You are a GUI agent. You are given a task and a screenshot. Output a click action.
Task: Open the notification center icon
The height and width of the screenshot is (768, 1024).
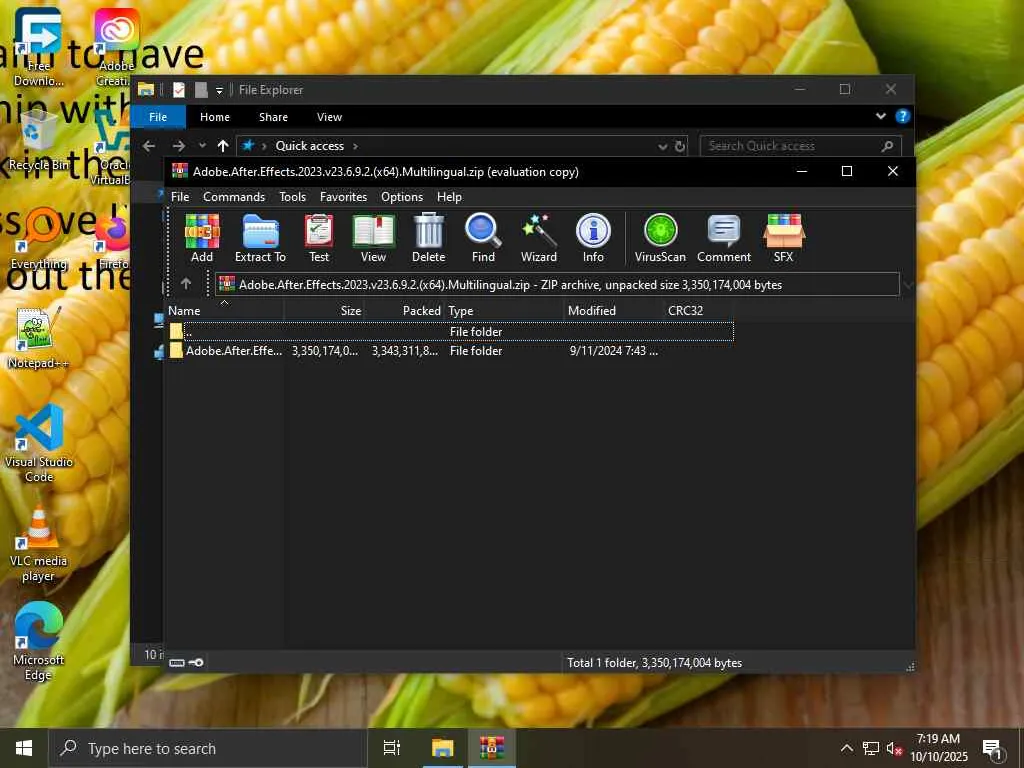pos(993,749)
